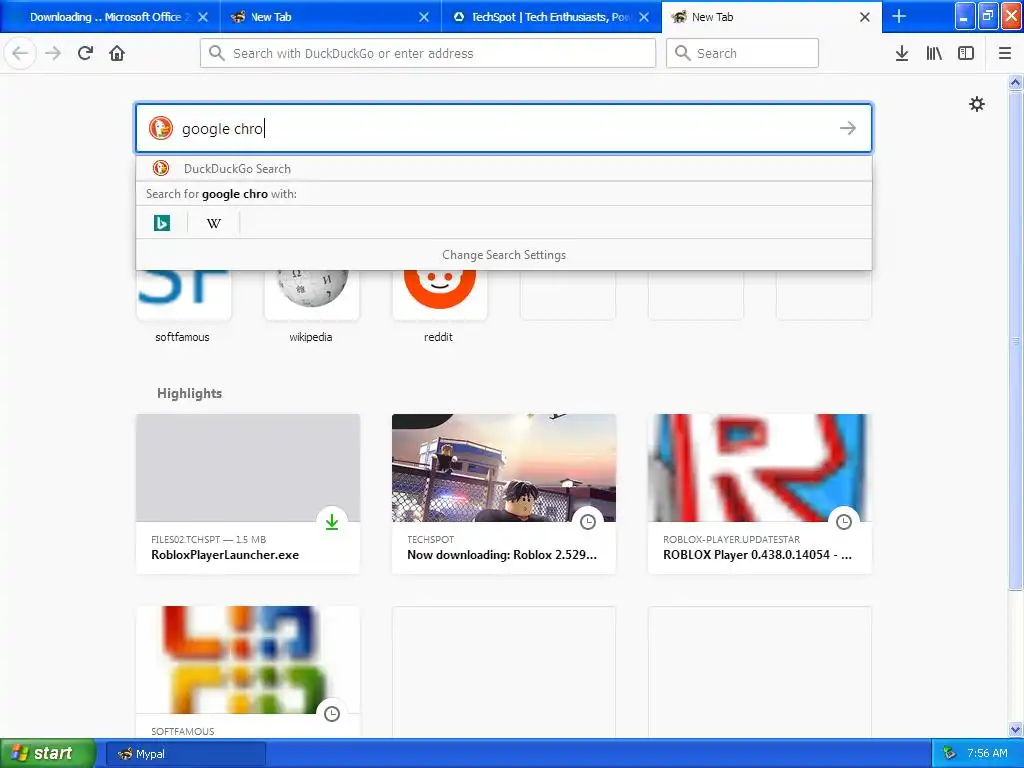Click green download icon on RobloxPlayerLauncher card
Viewport: 1024px width, 768px height.
[x=332, y=522]
